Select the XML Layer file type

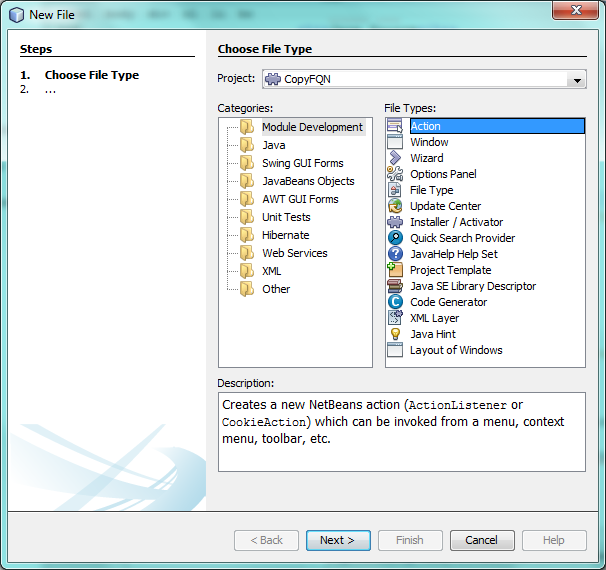(434, 318)
